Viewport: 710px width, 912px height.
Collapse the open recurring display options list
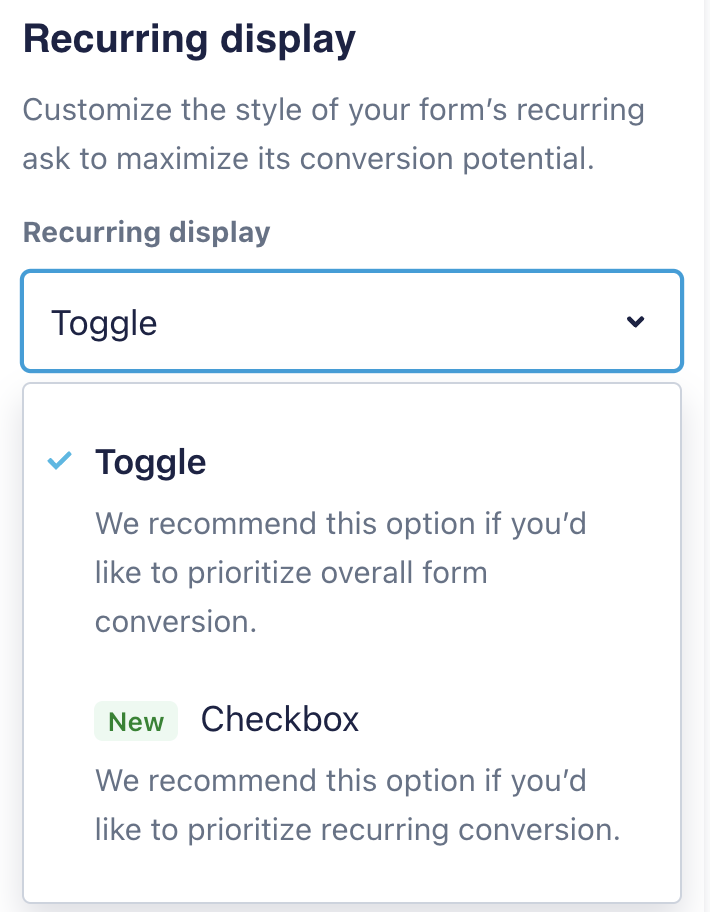635,322
